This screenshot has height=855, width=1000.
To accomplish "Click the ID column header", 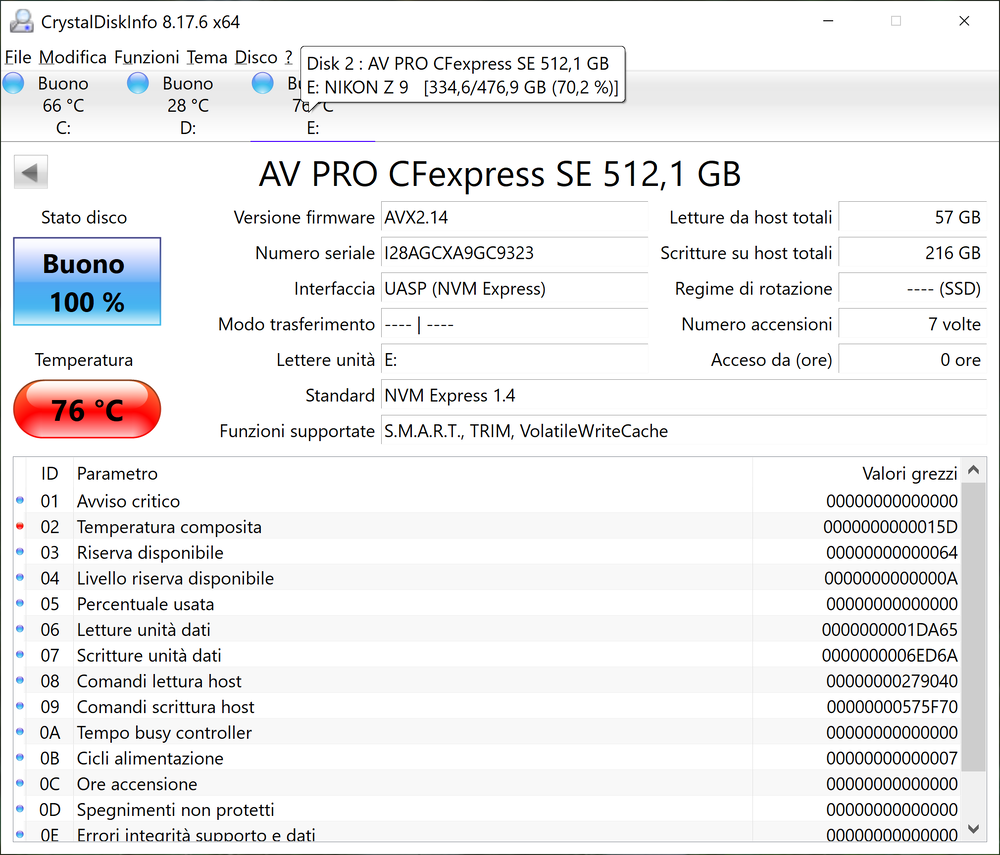I will coord(50,474).
